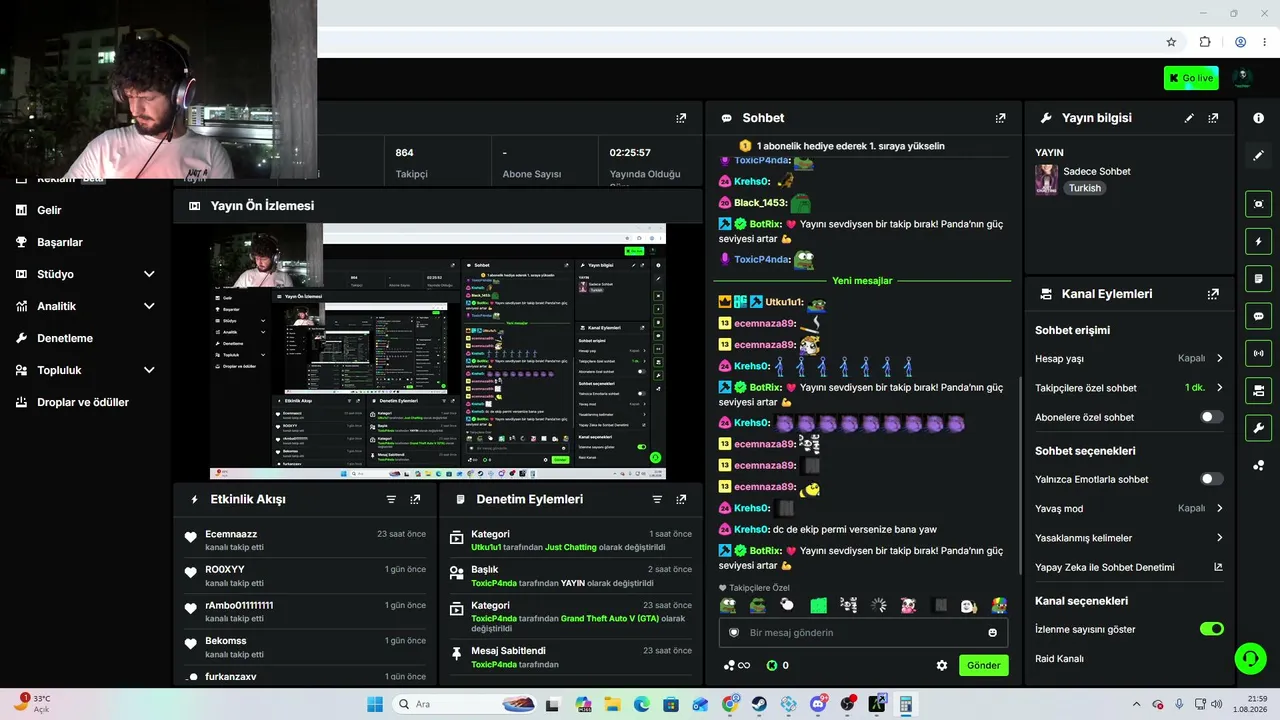Open chat settings gear icon
This screenshot has height=720, width=1280.
tap(941, 665)
